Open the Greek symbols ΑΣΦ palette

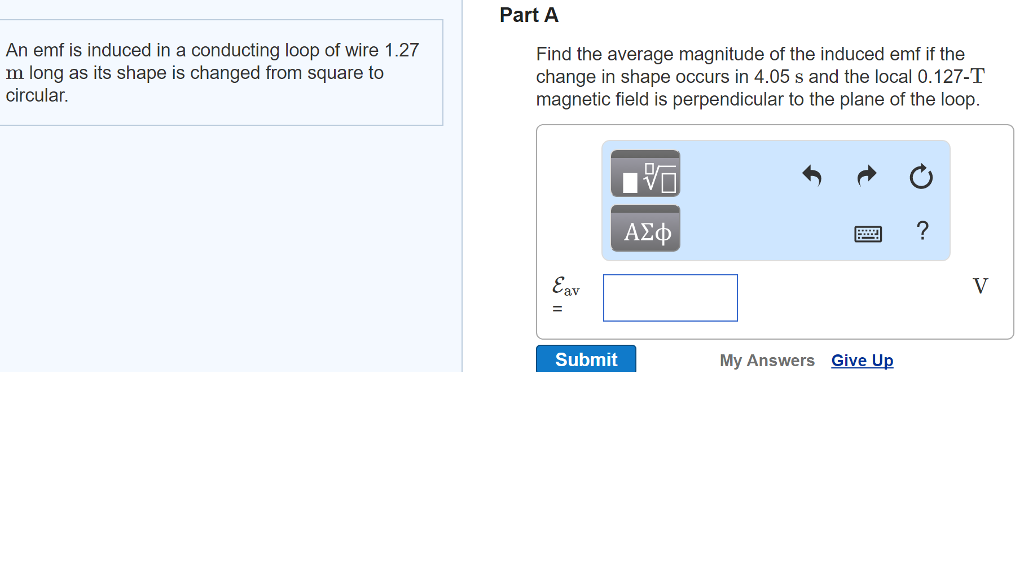[646, 231]
